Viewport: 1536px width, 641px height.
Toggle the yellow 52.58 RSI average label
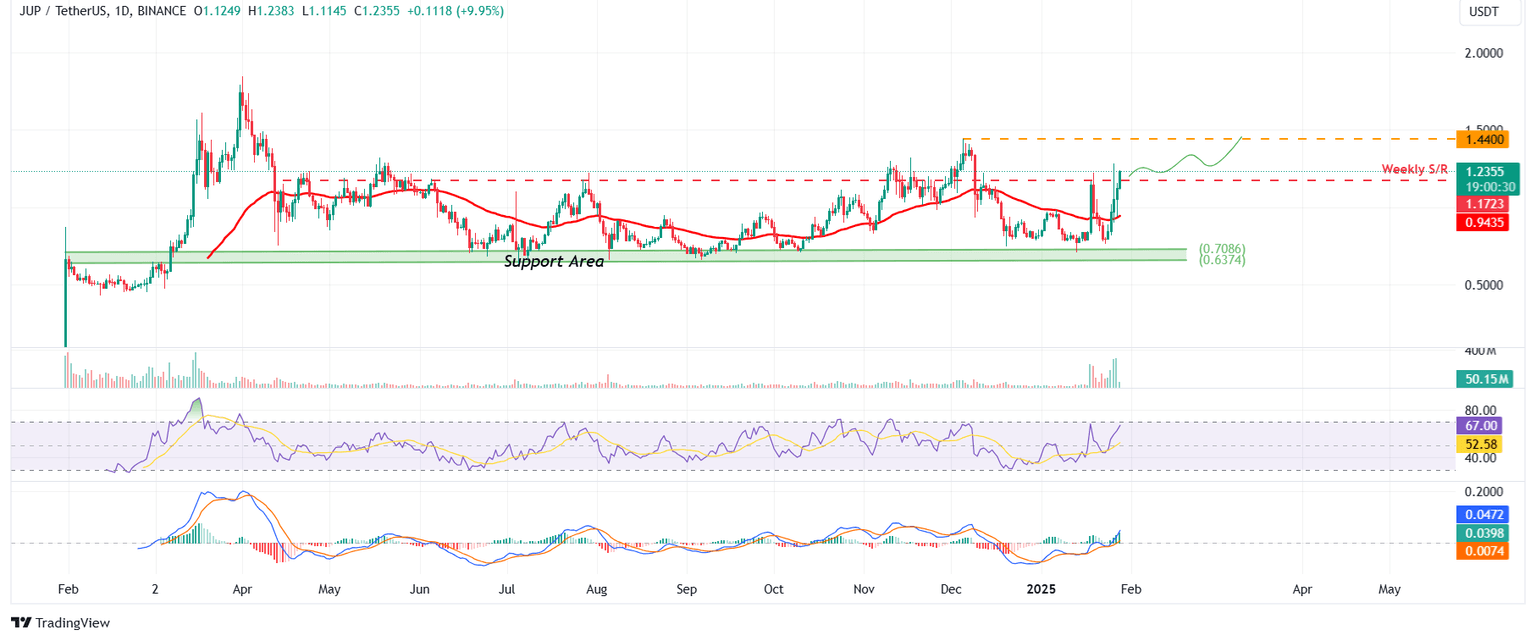click(x=1484, y=444)
